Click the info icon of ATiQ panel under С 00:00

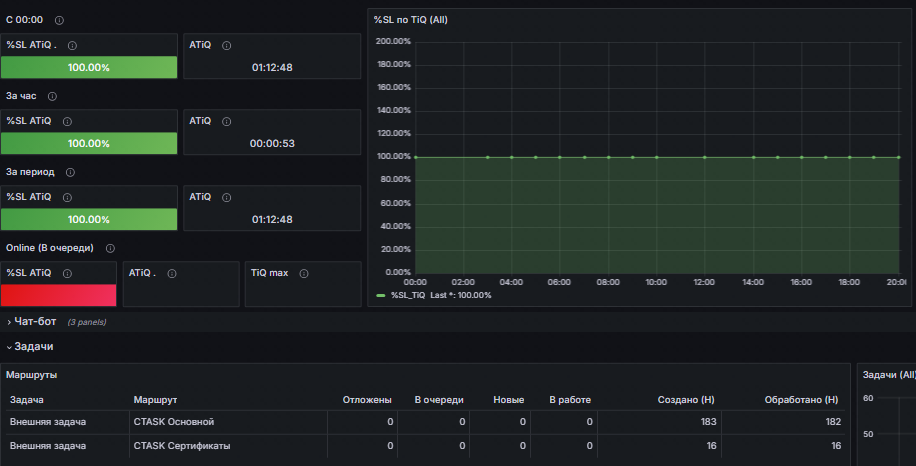click(x=227, y=46)
